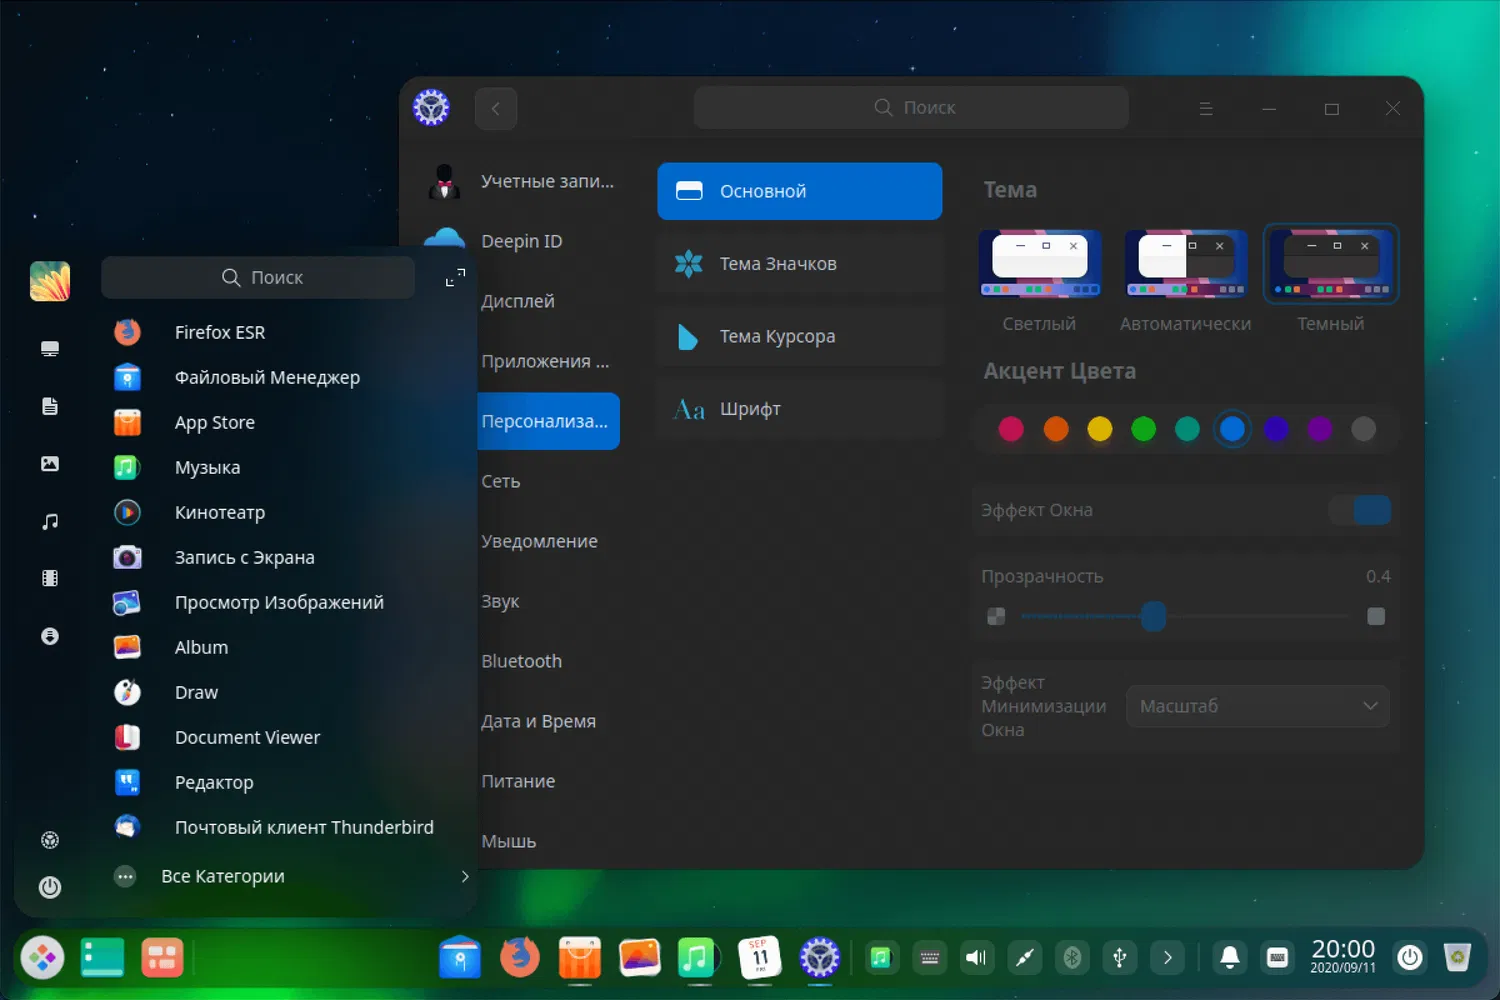Screen dimensions: 1500x1000
Task: Click the launcher search field
Action: tap(258, 277)
